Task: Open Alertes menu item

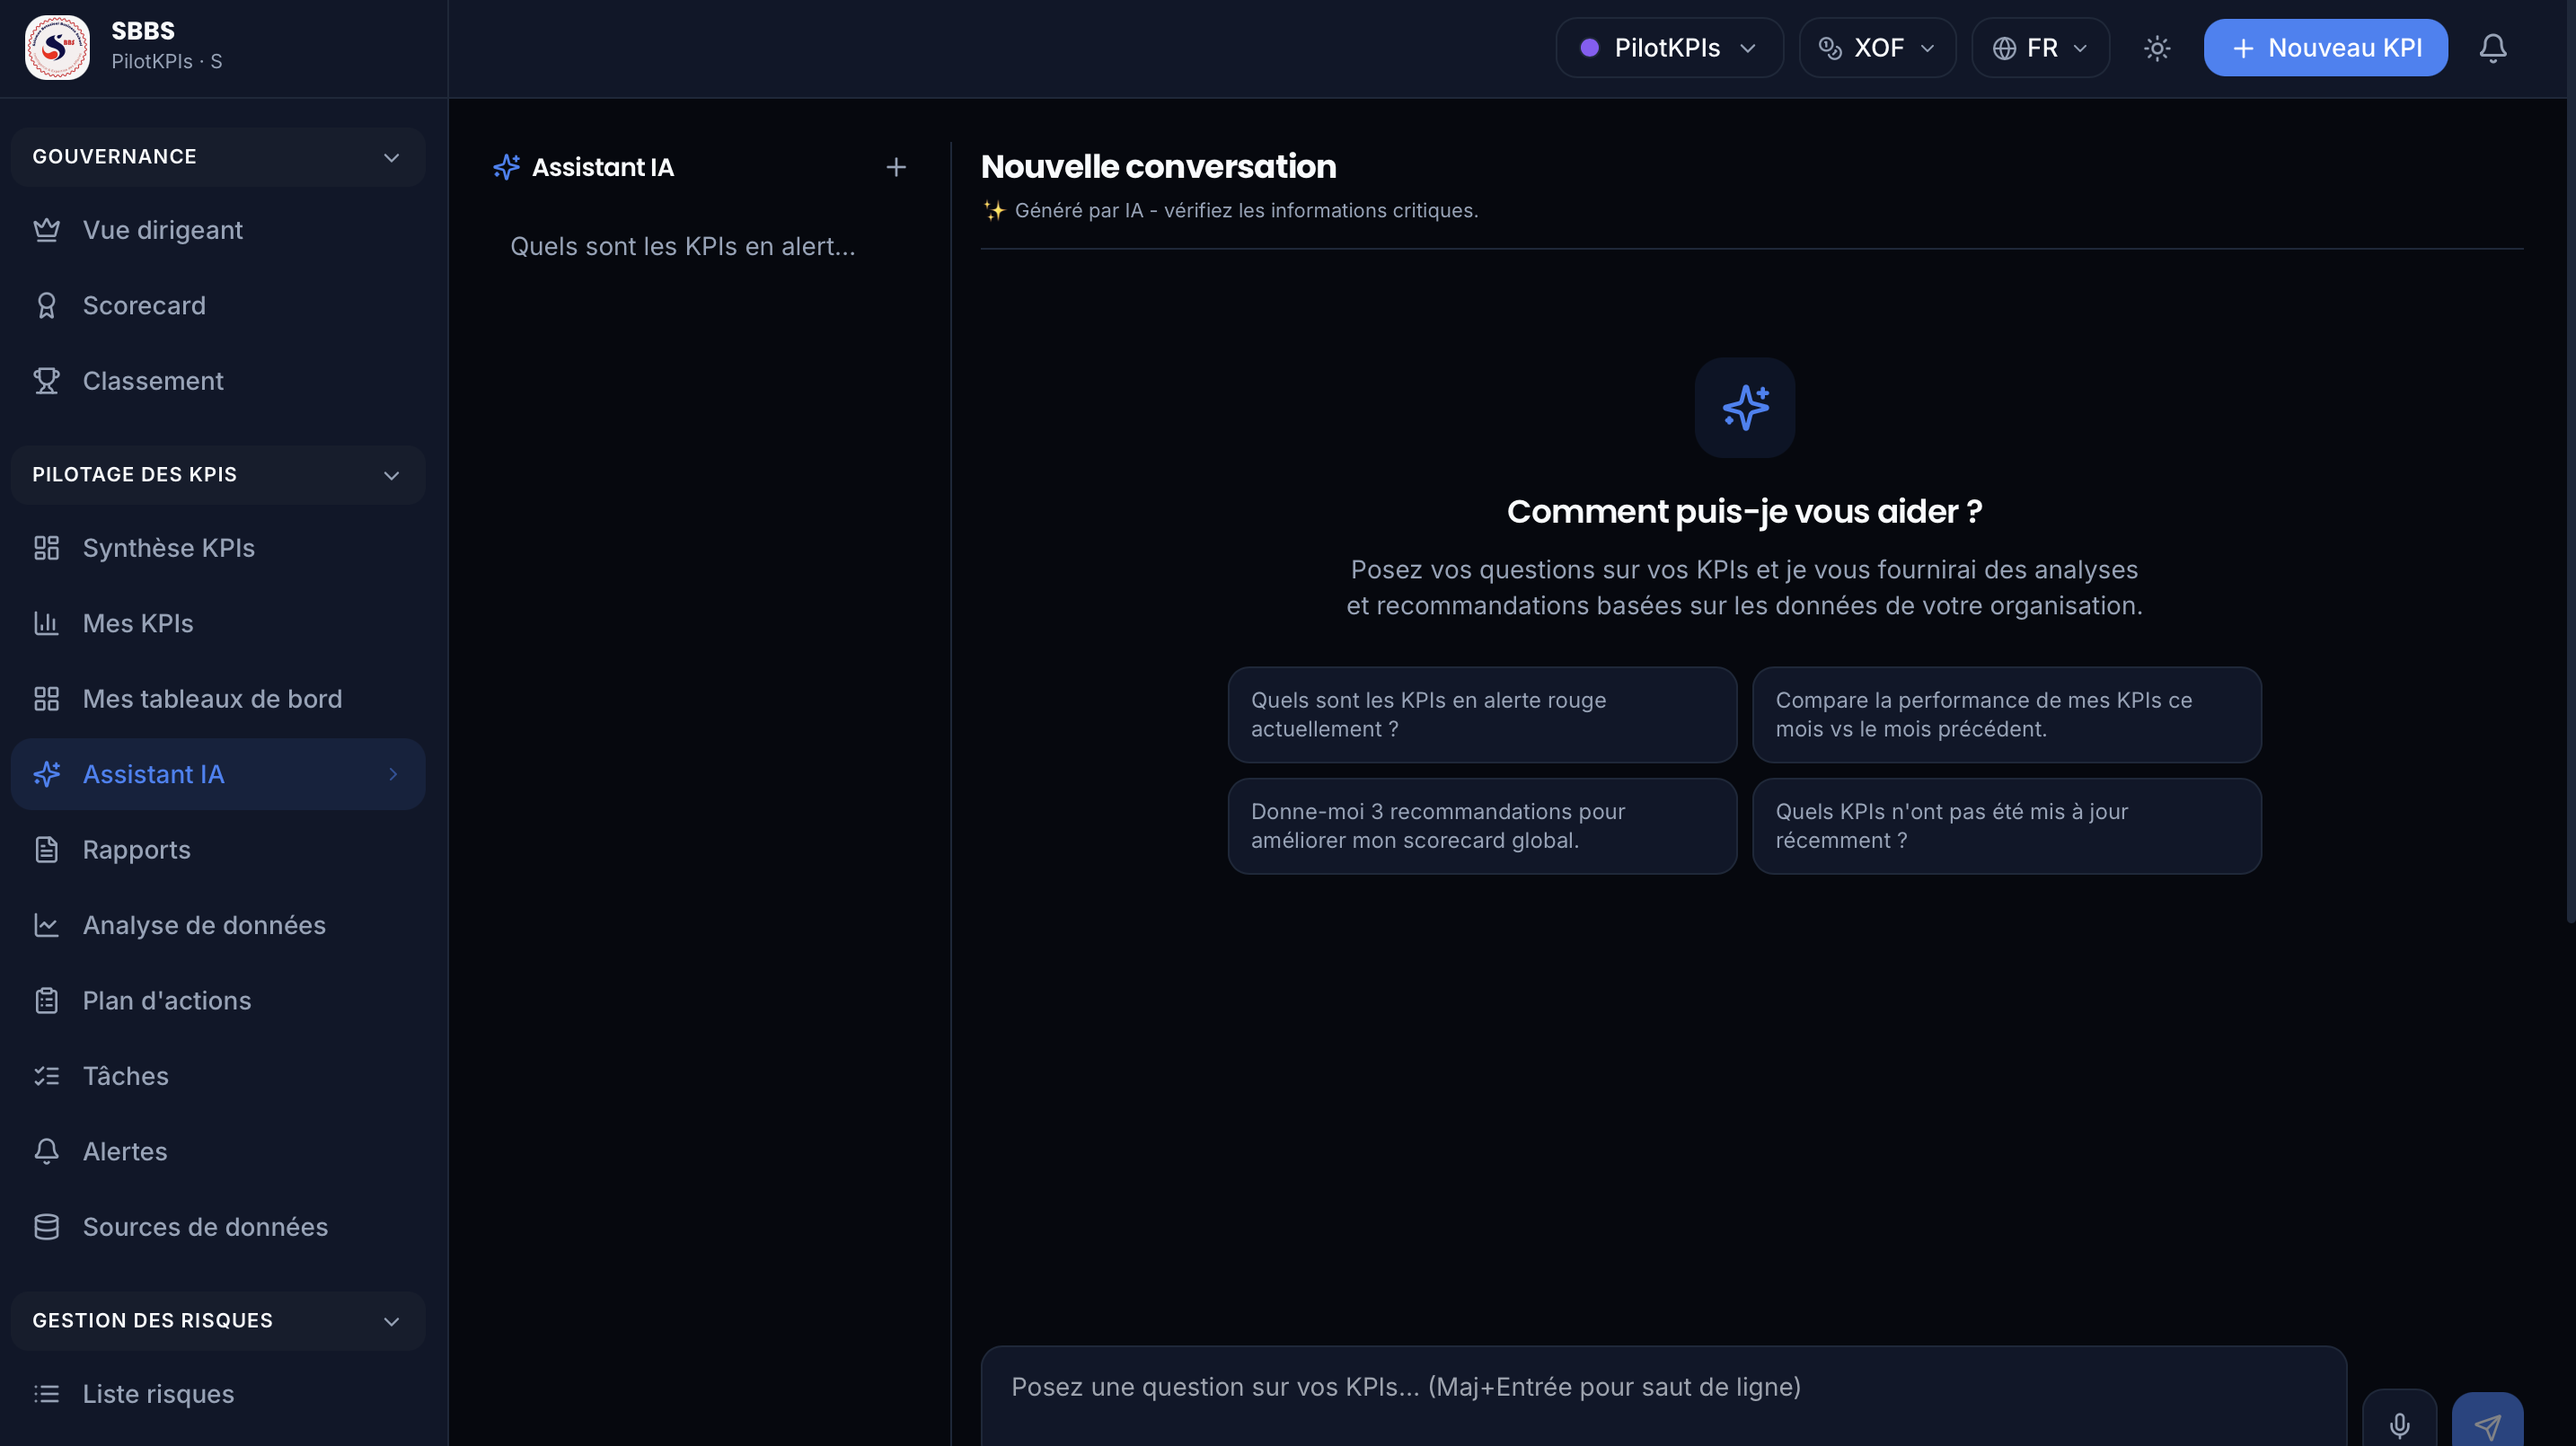Action: tap(218, 1152)
